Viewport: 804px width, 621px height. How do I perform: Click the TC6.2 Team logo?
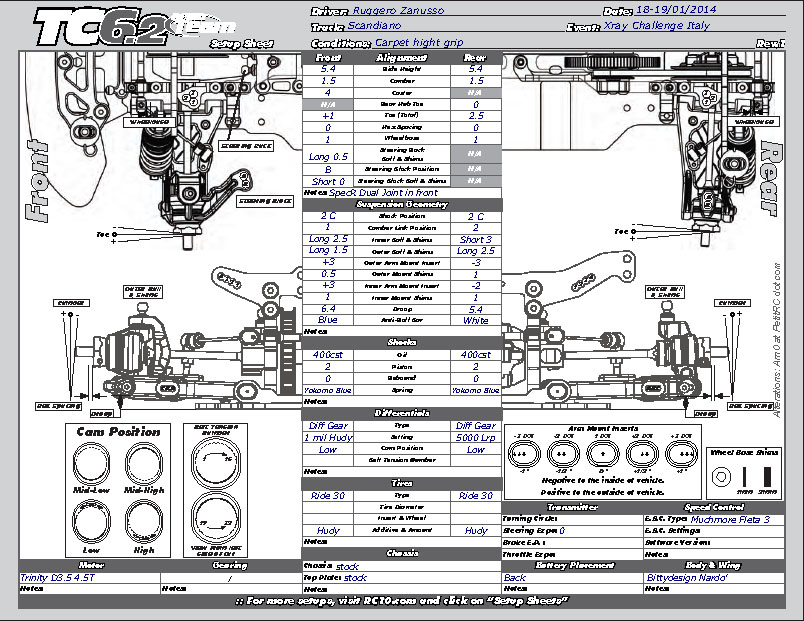click(134, 27)
